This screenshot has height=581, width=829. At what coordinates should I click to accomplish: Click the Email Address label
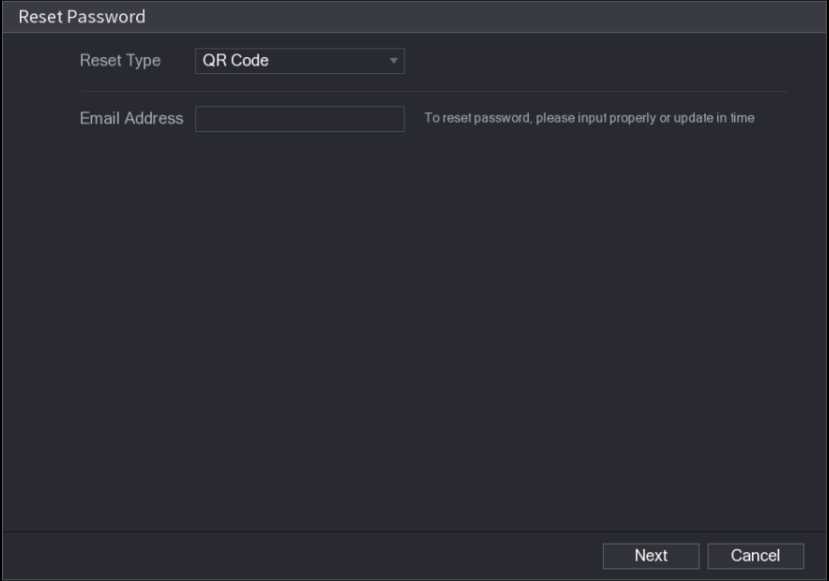(131, 118)
